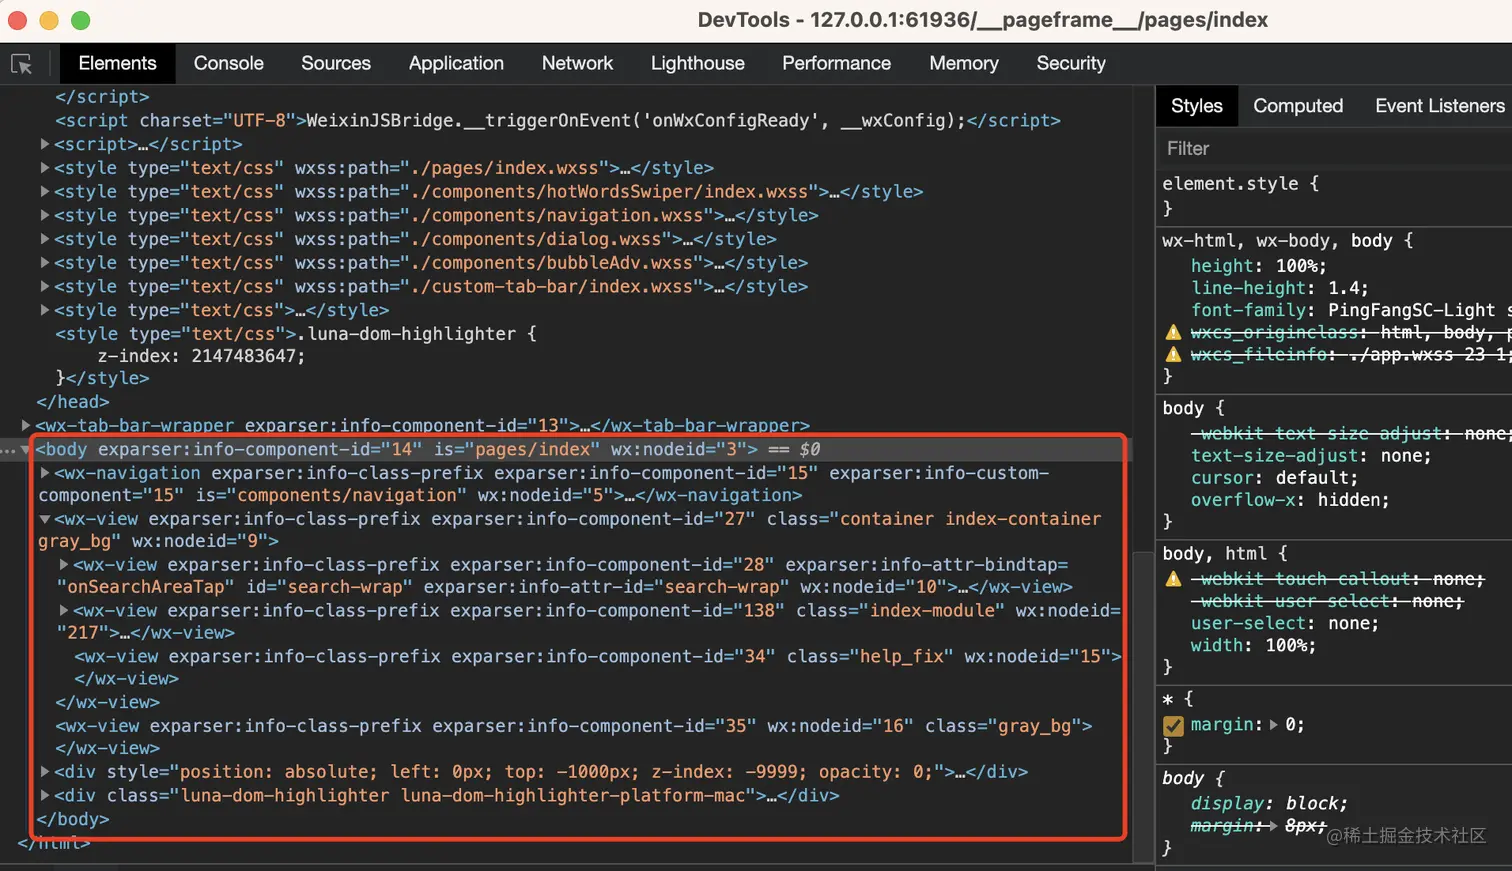1512x871 pixels.
Task: Switch to the Elements tab
Action: 118,64
